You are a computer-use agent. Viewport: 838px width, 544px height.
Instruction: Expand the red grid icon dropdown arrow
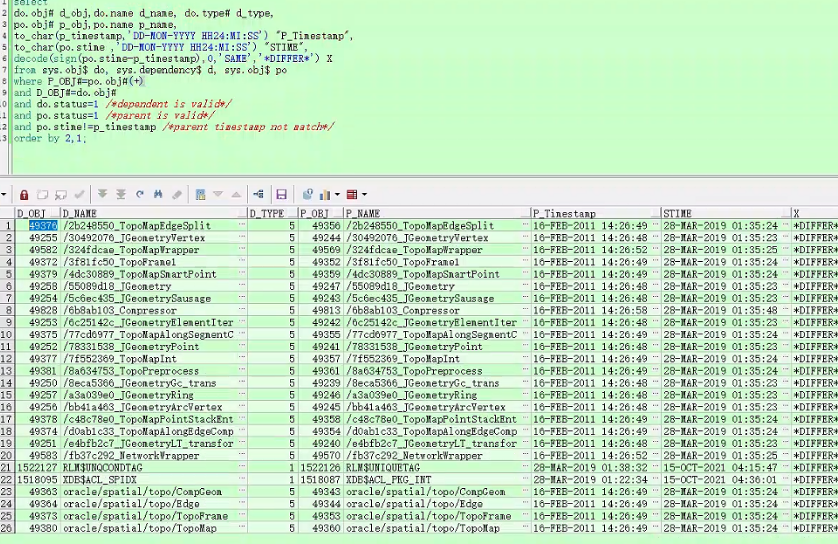pos(364,195)
